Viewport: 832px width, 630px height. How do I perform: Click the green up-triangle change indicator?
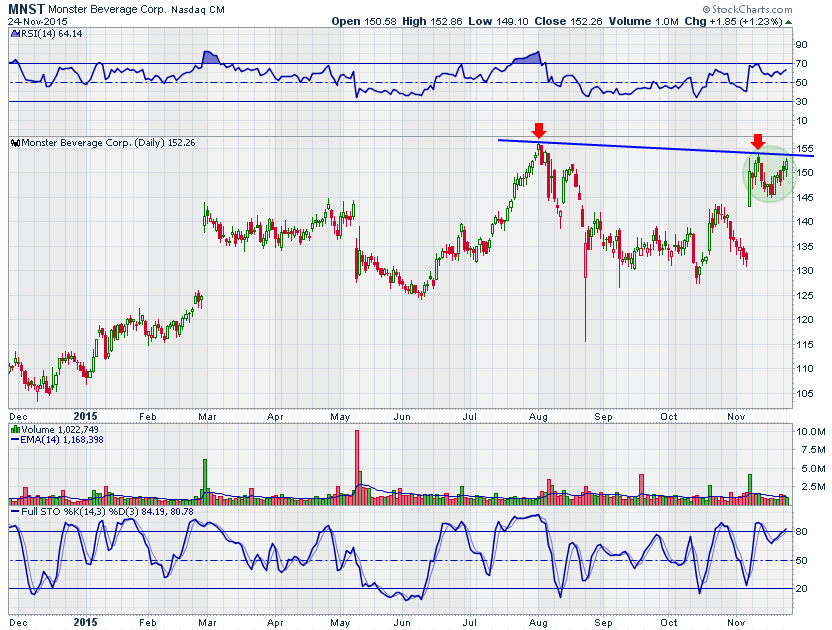(x=788, y=22)
